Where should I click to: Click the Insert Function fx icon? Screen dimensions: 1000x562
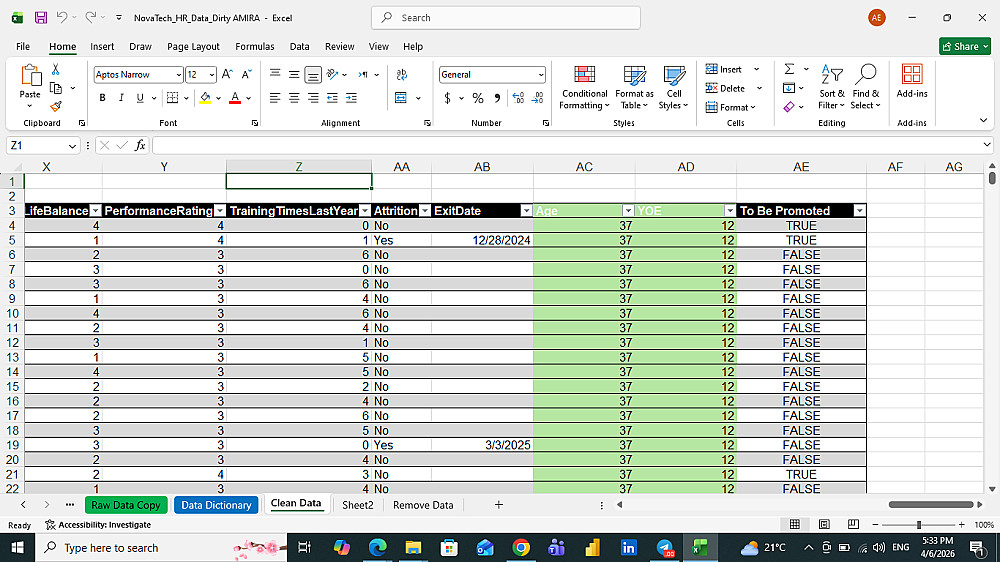[140, 145]
